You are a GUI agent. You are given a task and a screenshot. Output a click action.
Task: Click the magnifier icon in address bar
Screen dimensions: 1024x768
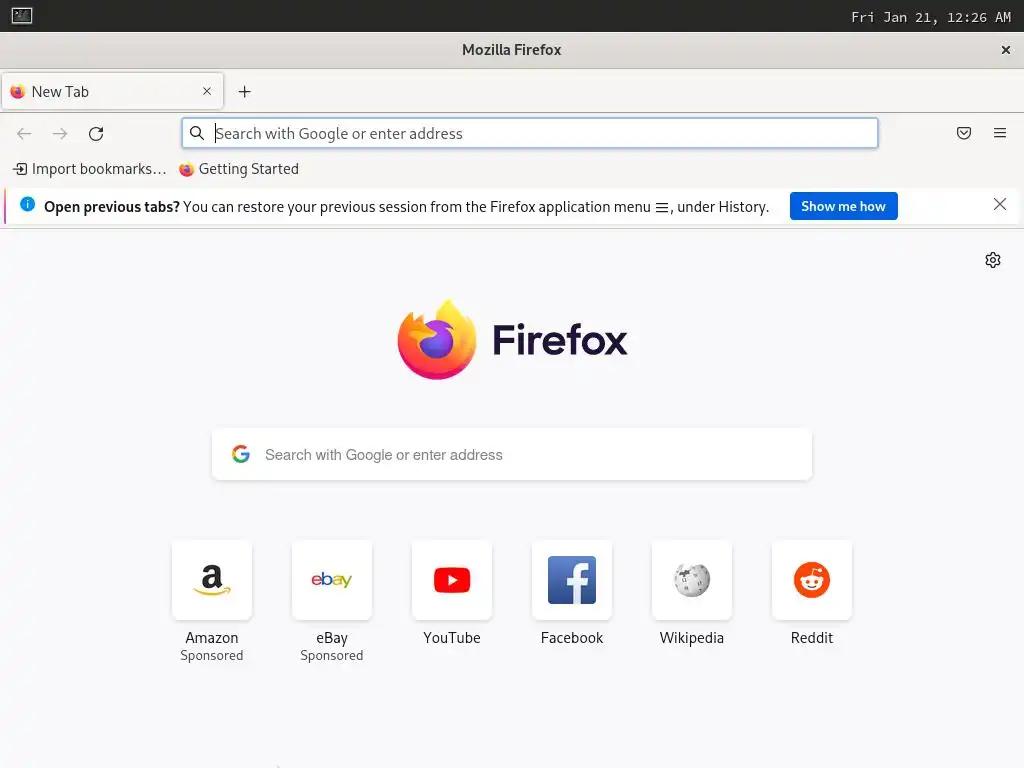click(x=197, y=133)
